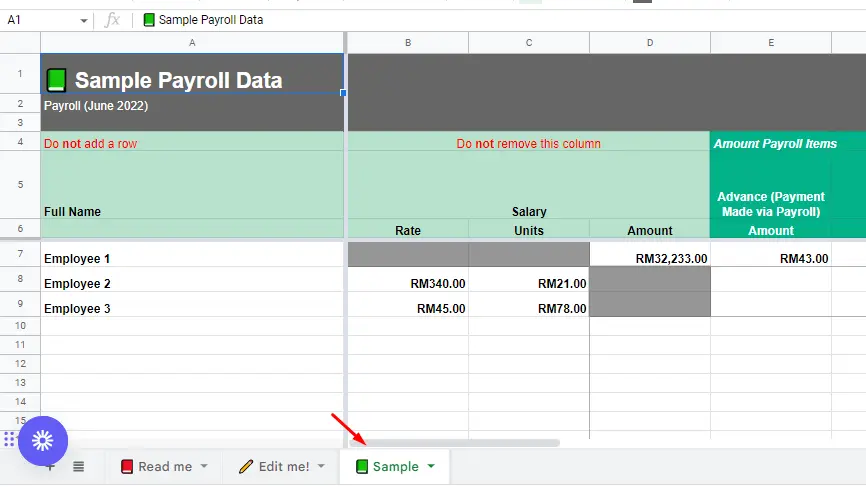Click the Units header cell
The height and width of the screenshot is (488, 866).
point(529,229)
